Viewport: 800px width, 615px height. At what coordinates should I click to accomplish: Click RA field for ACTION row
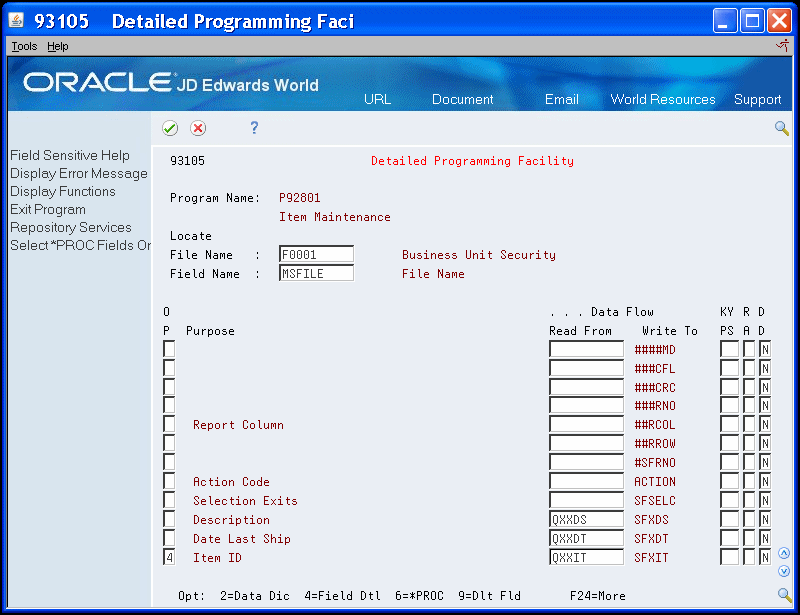749,481
